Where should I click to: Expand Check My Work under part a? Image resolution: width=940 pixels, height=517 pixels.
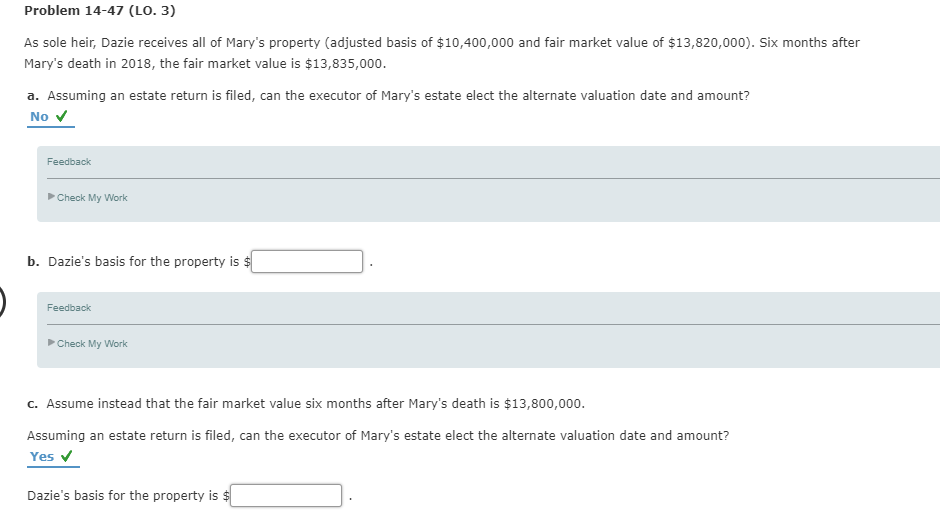92,198
